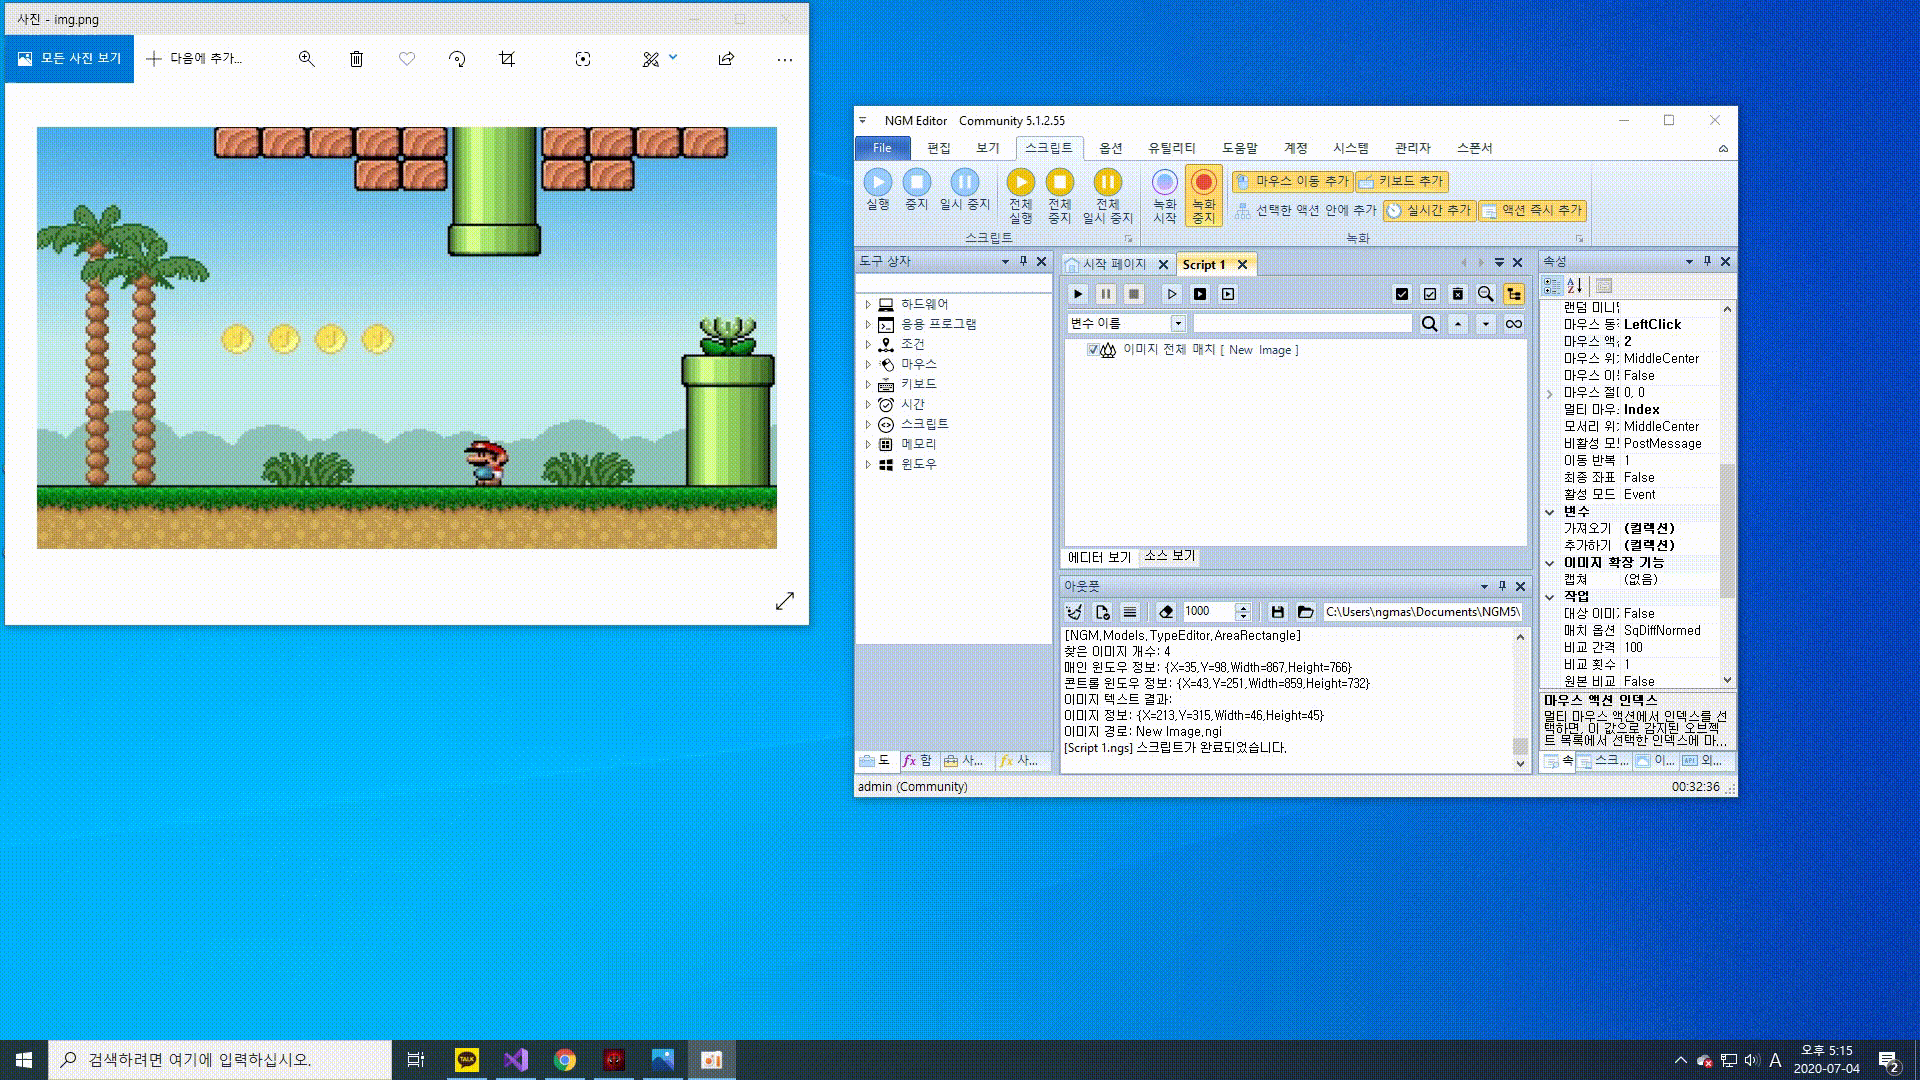Click the 전체 중지 (Stop All) orange icon

click(1059, 182)
